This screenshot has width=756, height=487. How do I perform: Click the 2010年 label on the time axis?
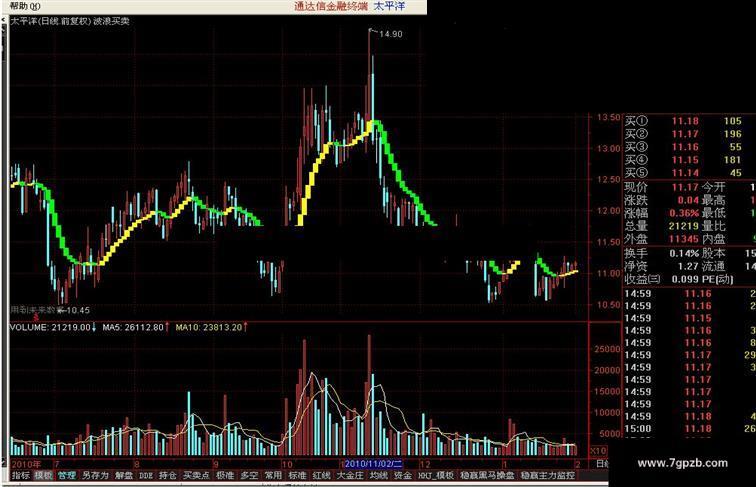pyautogui.click(x=26, y=464)
